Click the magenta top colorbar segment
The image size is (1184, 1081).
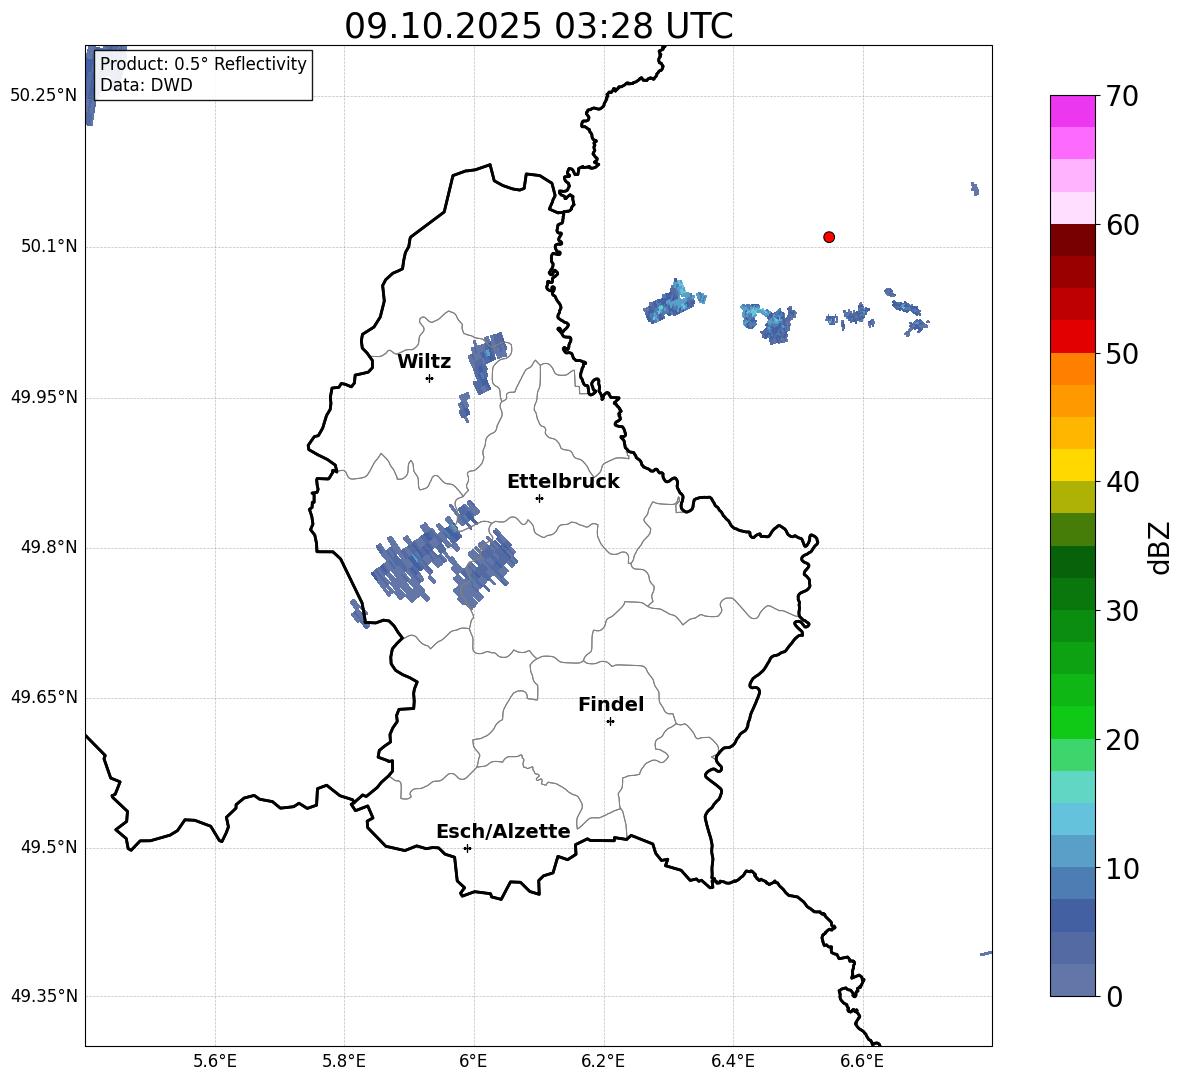[1073, 111]
